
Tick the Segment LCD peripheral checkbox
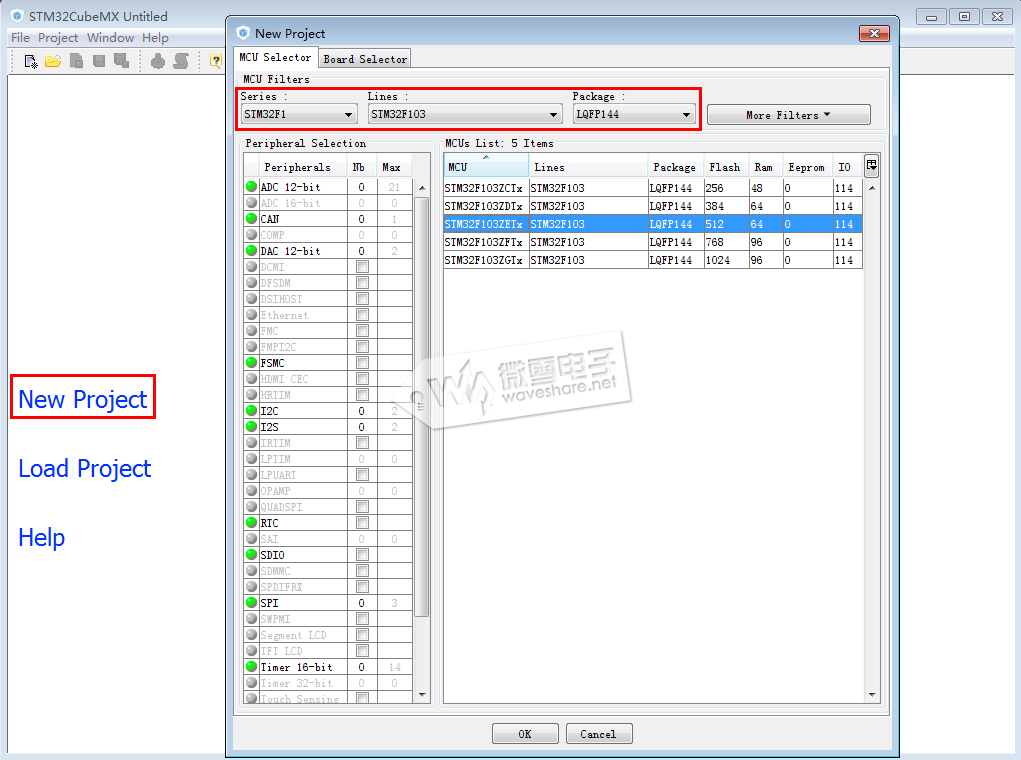coord(363,635)
